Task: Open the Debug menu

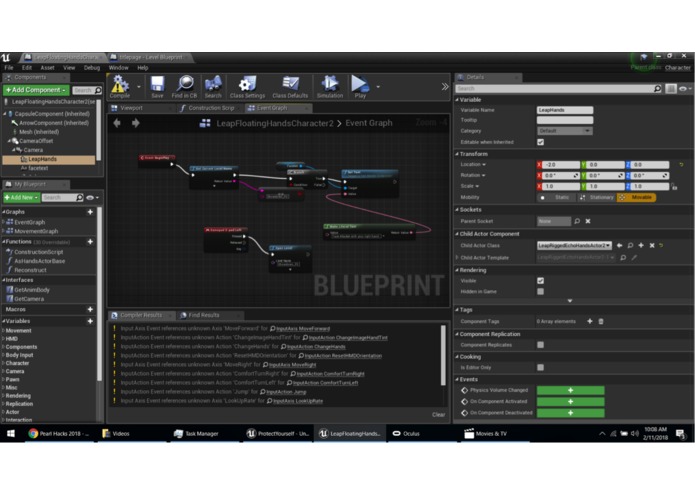Action: [92, 68]
